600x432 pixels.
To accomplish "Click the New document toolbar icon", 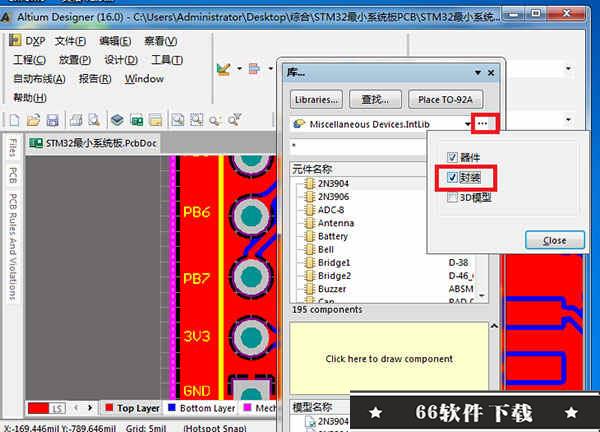I will point(15,120).
